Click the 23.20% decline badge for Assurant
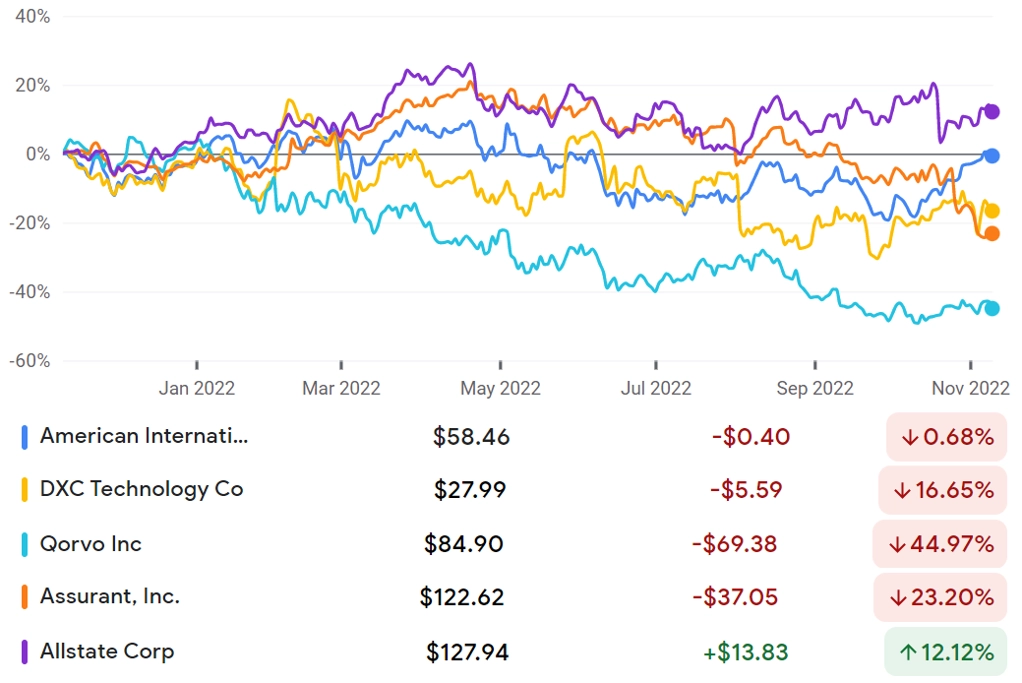 [940, 597]
